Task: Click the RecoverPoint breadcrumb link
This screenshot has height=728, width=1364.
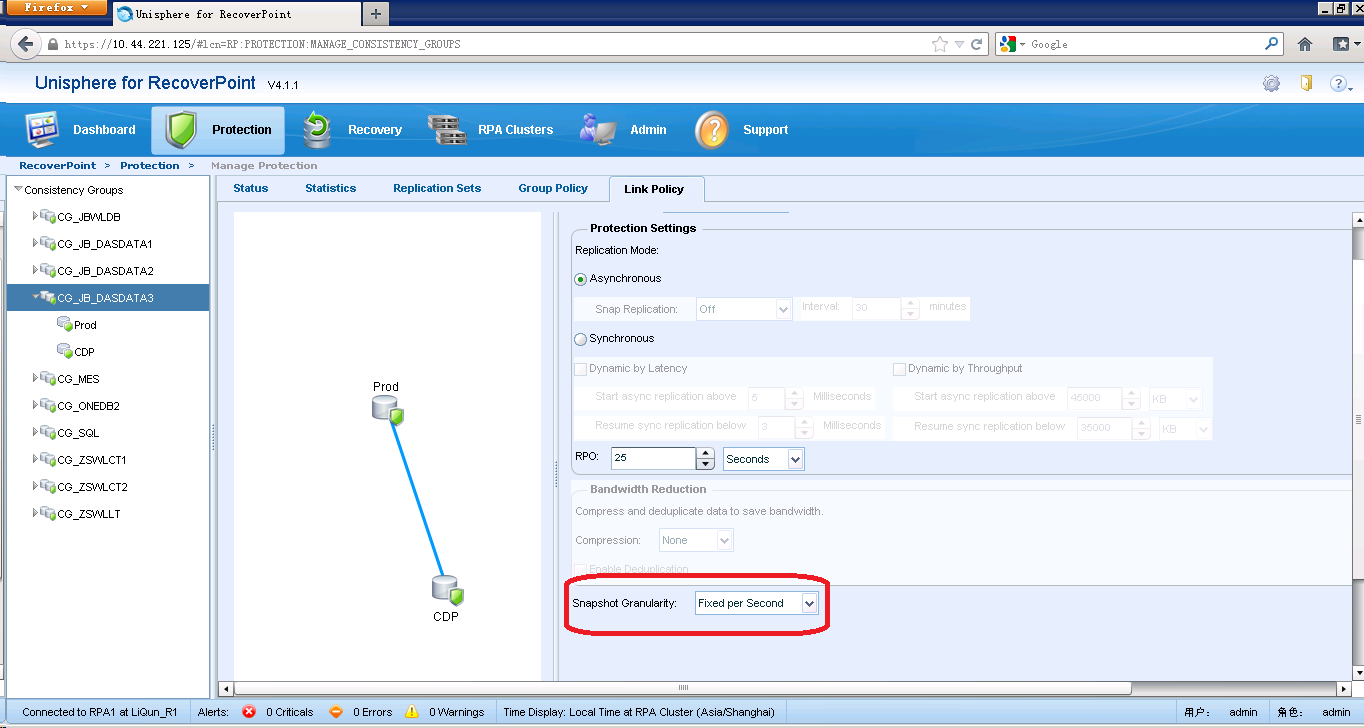Action: [58, 166]
